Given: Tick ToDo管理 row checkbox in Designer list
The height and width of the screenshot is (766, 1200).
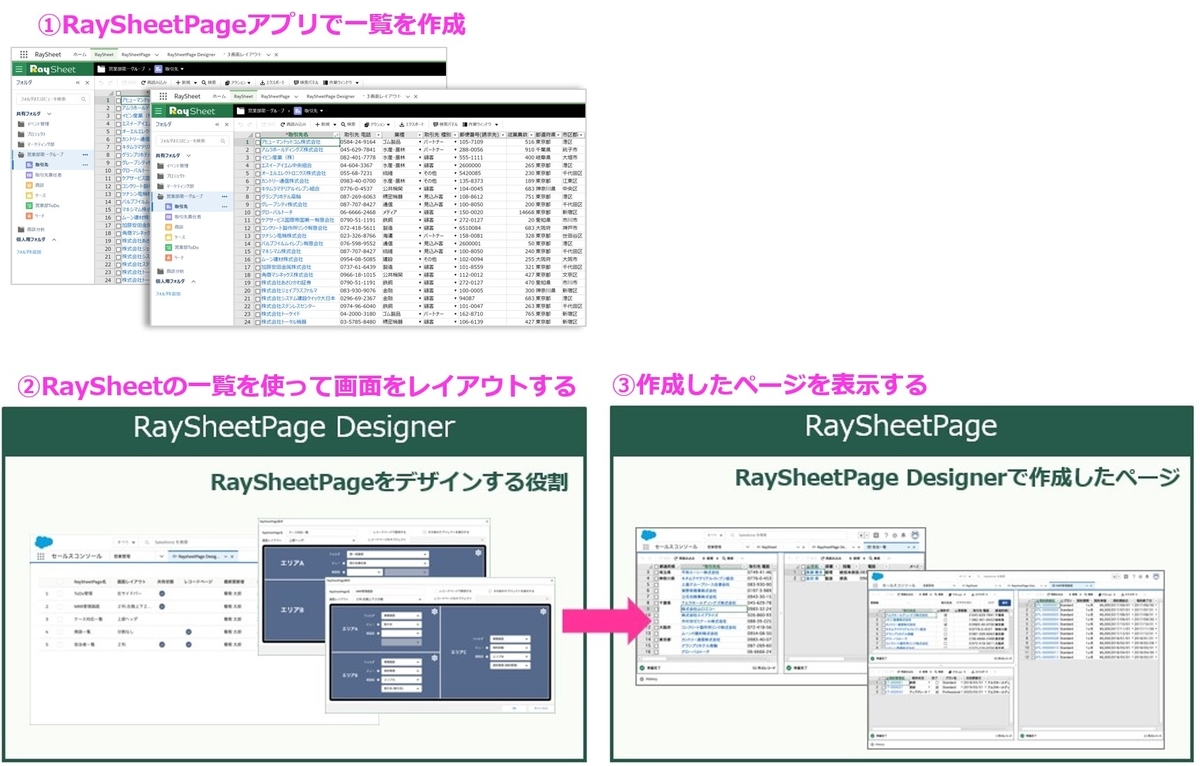Looking at the screenshot, I should [60, 593].
